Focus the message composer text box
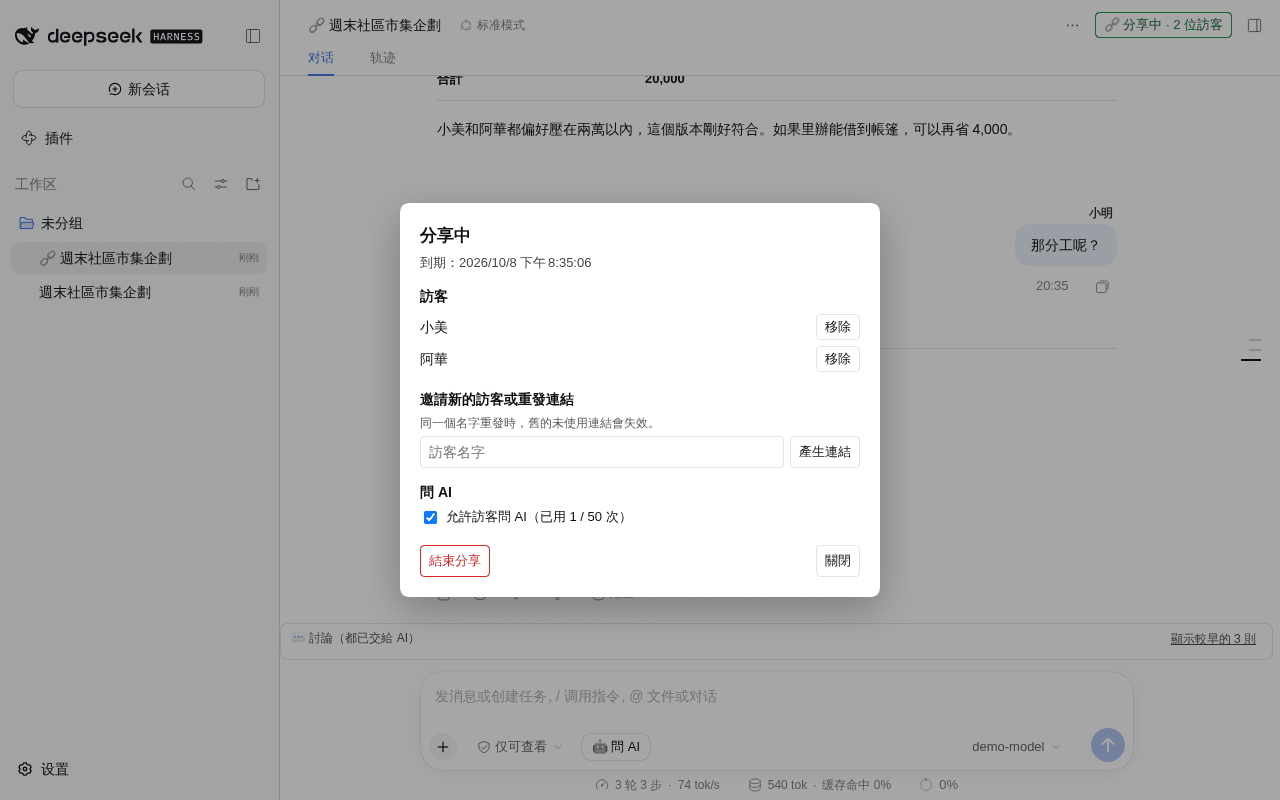Image resolution: width=1280 pixels, height=800 pixels. click(x=777, y=696)
